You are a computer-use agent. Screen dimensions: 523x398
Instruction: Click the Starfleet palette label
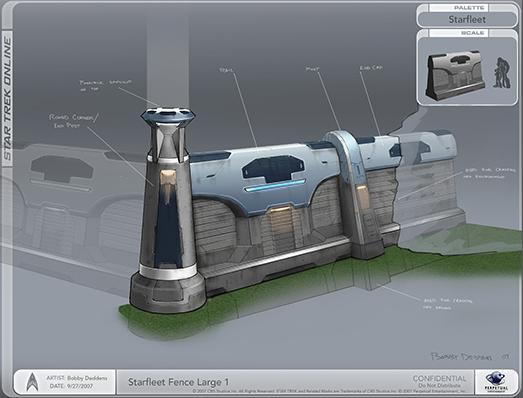click(x=467, y=19)
